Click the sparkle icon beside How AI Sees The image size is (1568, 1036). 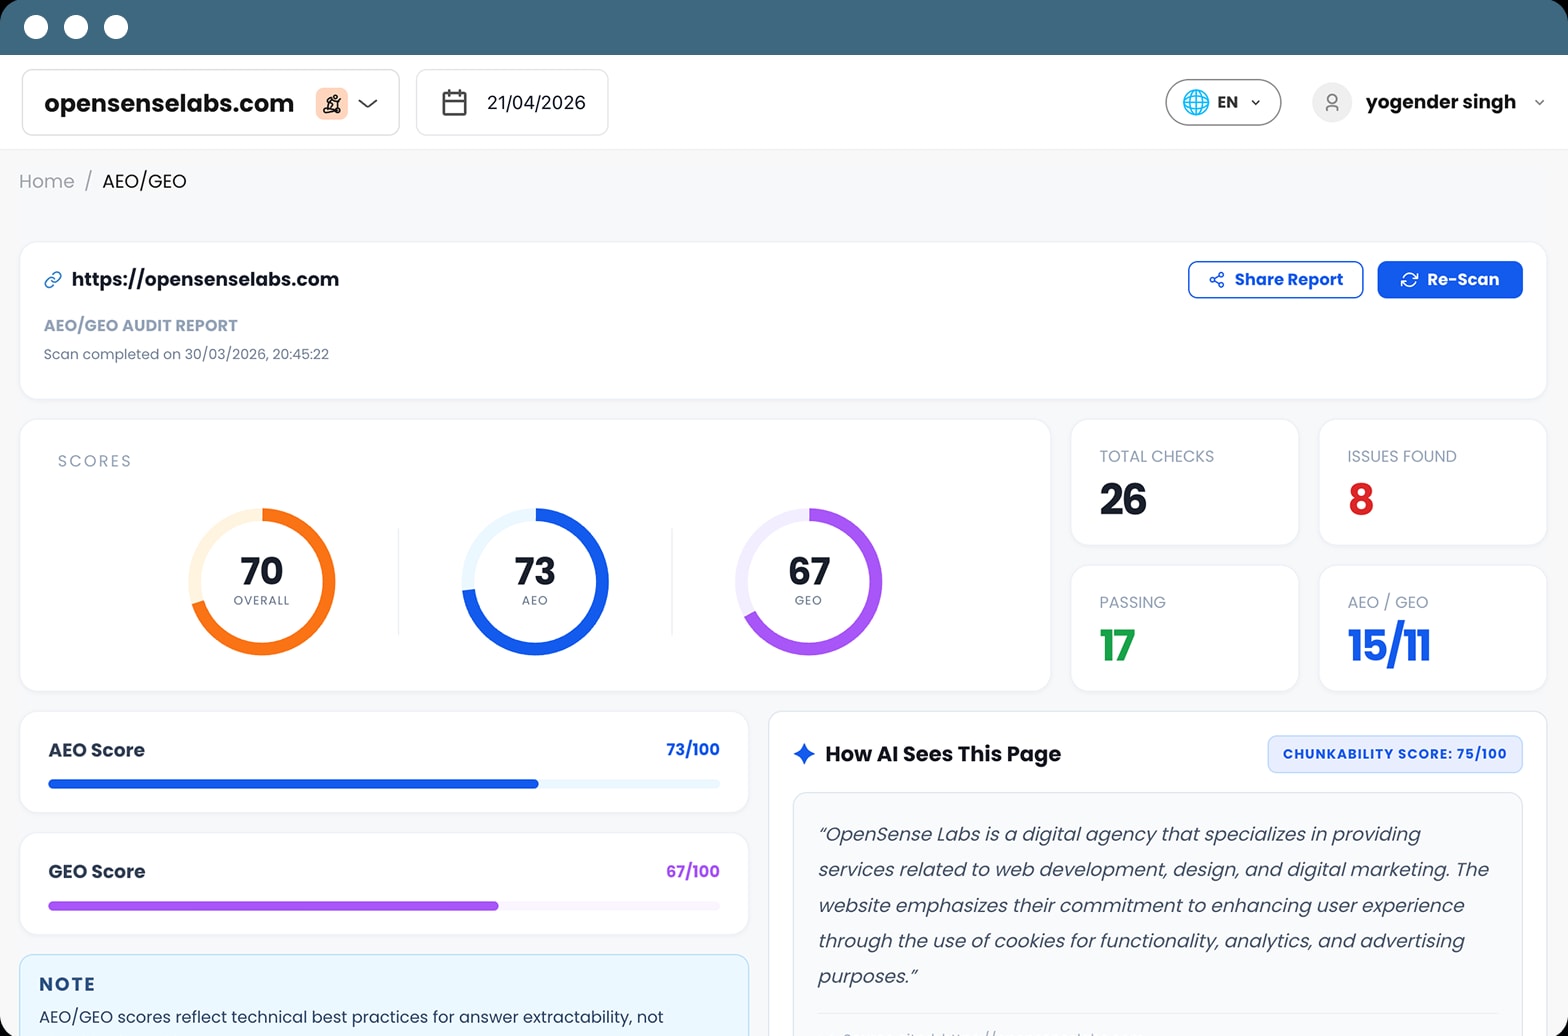(x=804, y=754)
